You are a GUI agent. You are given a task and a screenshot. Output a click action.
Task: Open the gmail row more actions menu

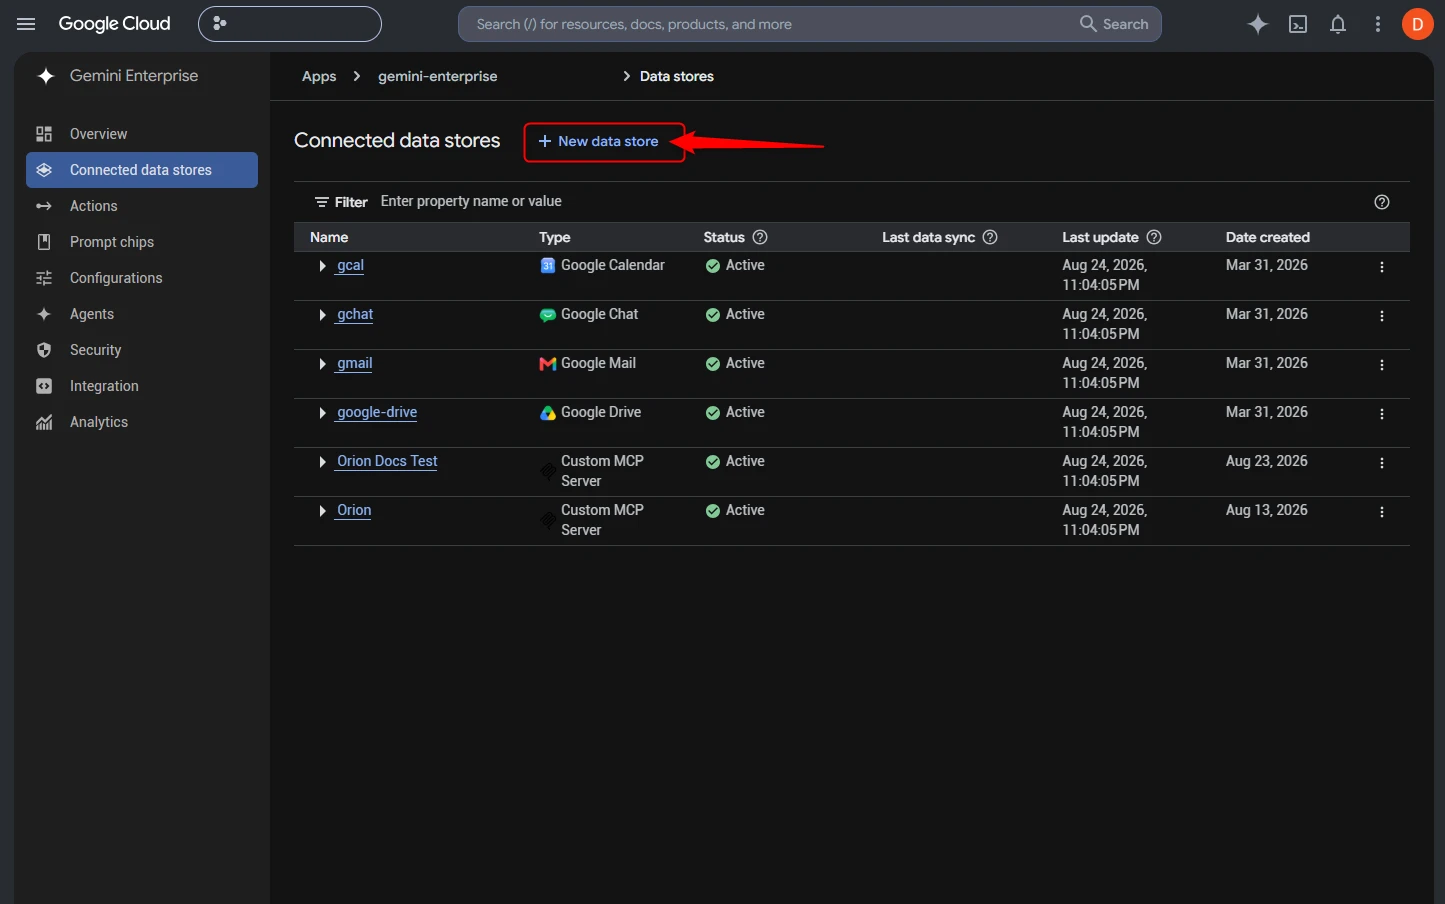pyautogui.click(x=1382, y=365)
